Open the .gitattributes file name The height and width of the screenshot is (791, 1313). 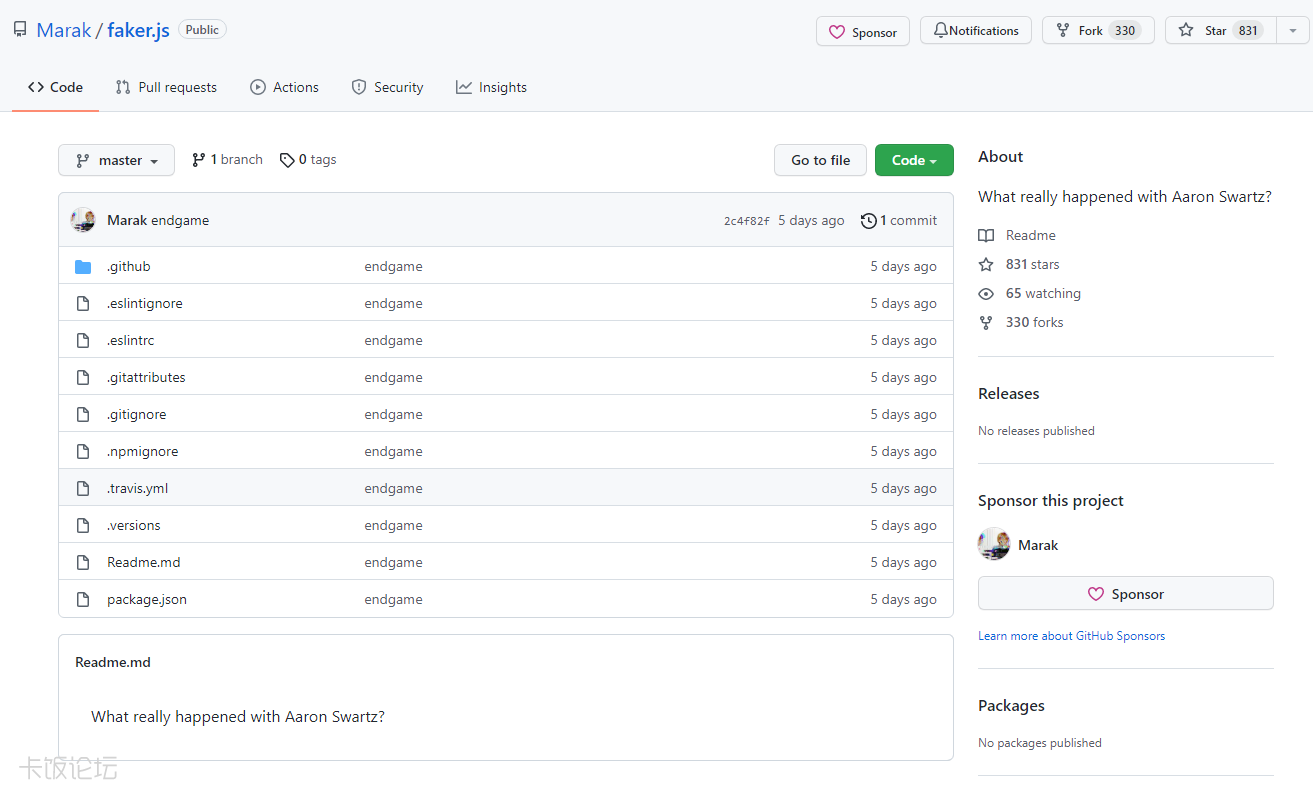pos(146,378)
